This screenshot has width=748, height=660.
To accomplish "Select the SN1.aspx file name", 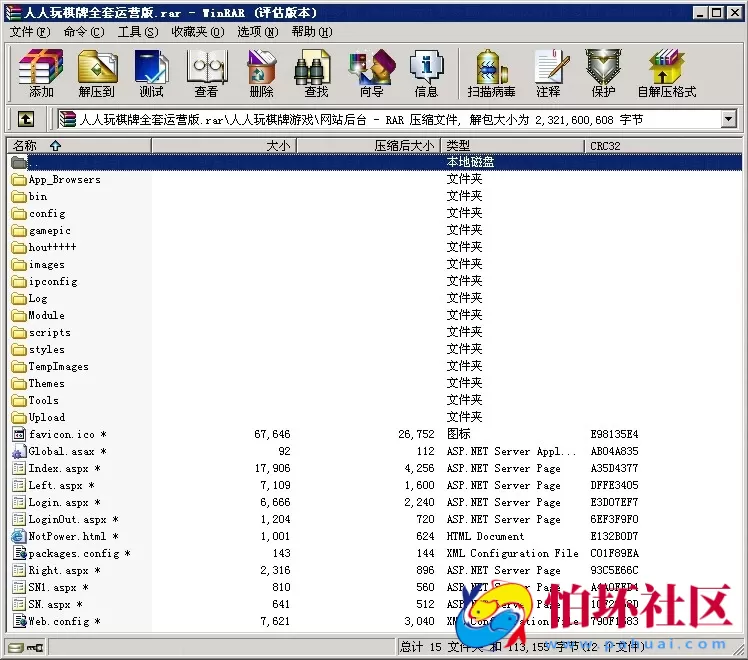I will (x=58, y=587).
